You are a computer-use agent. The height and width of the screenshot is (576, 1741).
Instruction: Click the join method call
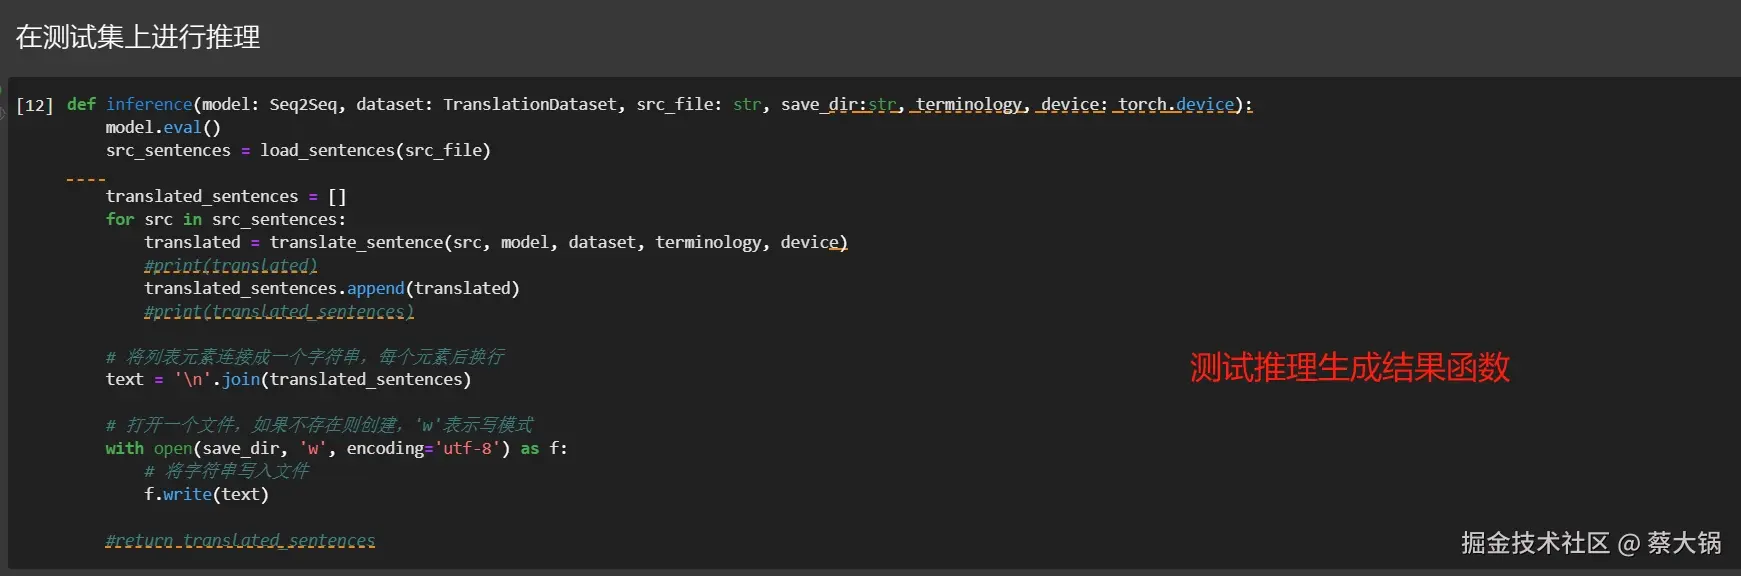click(241, 379)
